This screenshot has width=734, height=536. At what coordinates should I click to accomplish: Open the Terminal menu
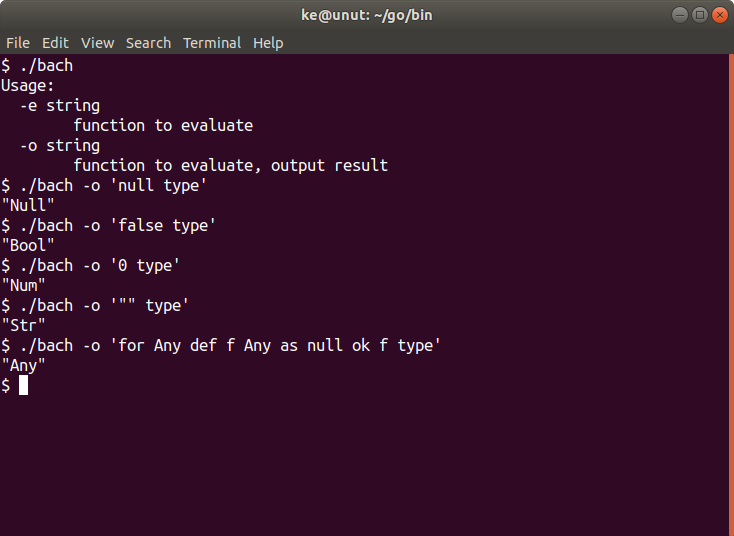211,43
